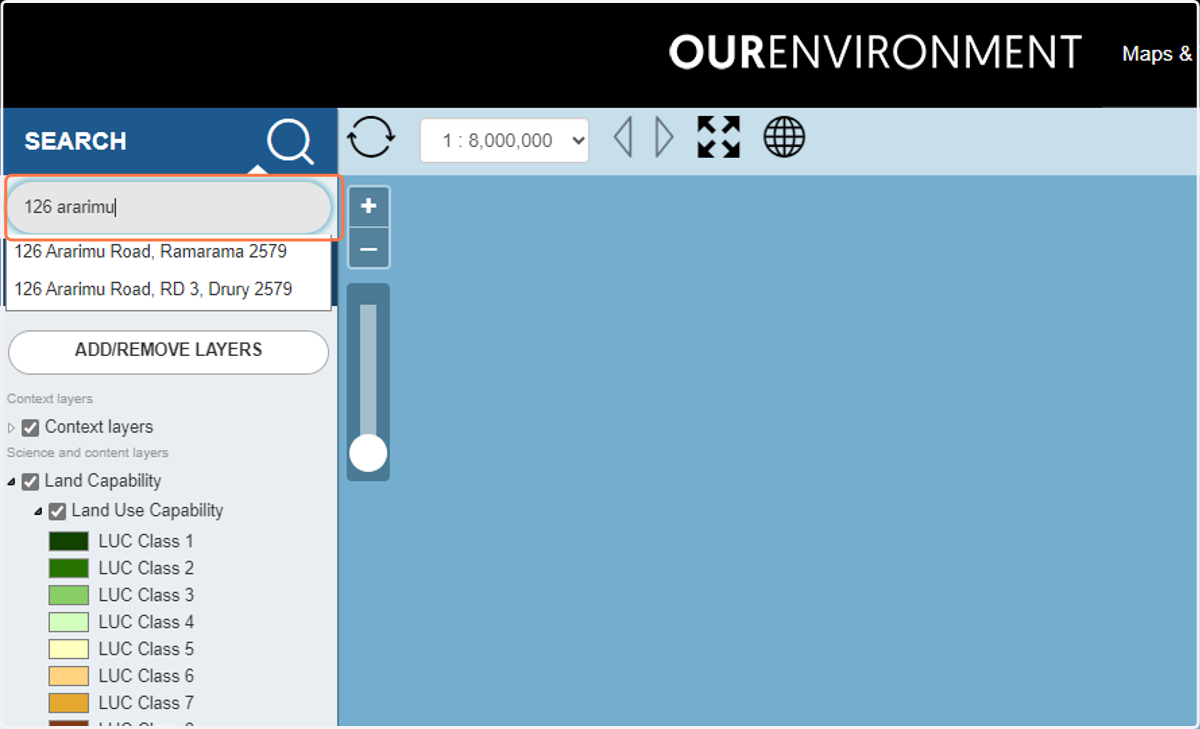Click the zoom slider handle
1200x729 pixels.
coord(368,453)
